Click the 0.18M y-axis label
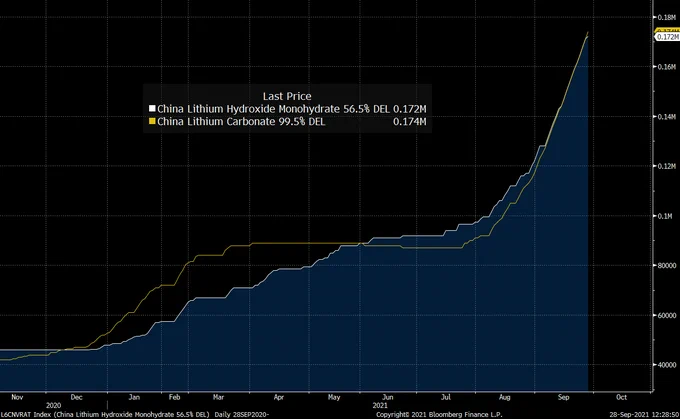The image size is (680, 419). click(x=667, y=17)
